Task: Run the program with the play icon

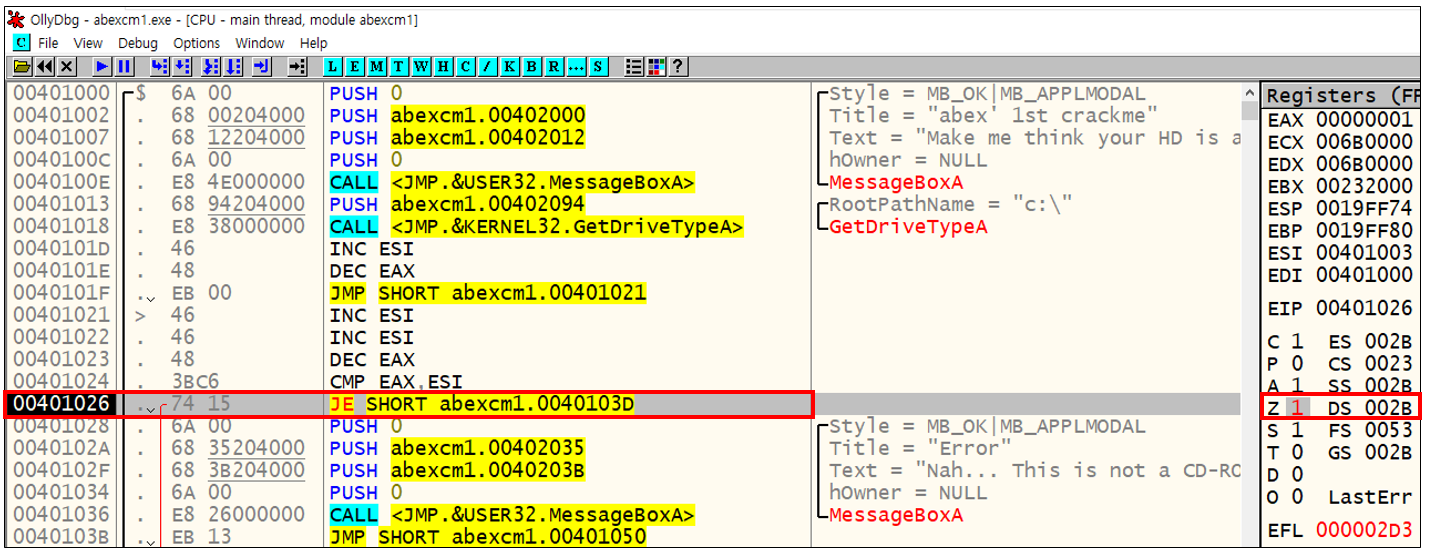Action: click(x=102, y=67)
